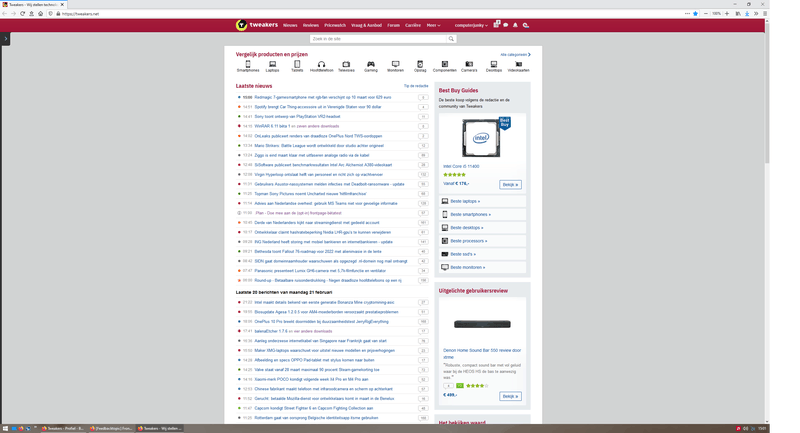Open Alle categorieën chevron link
Screen dimensions: 800x433
515,55
